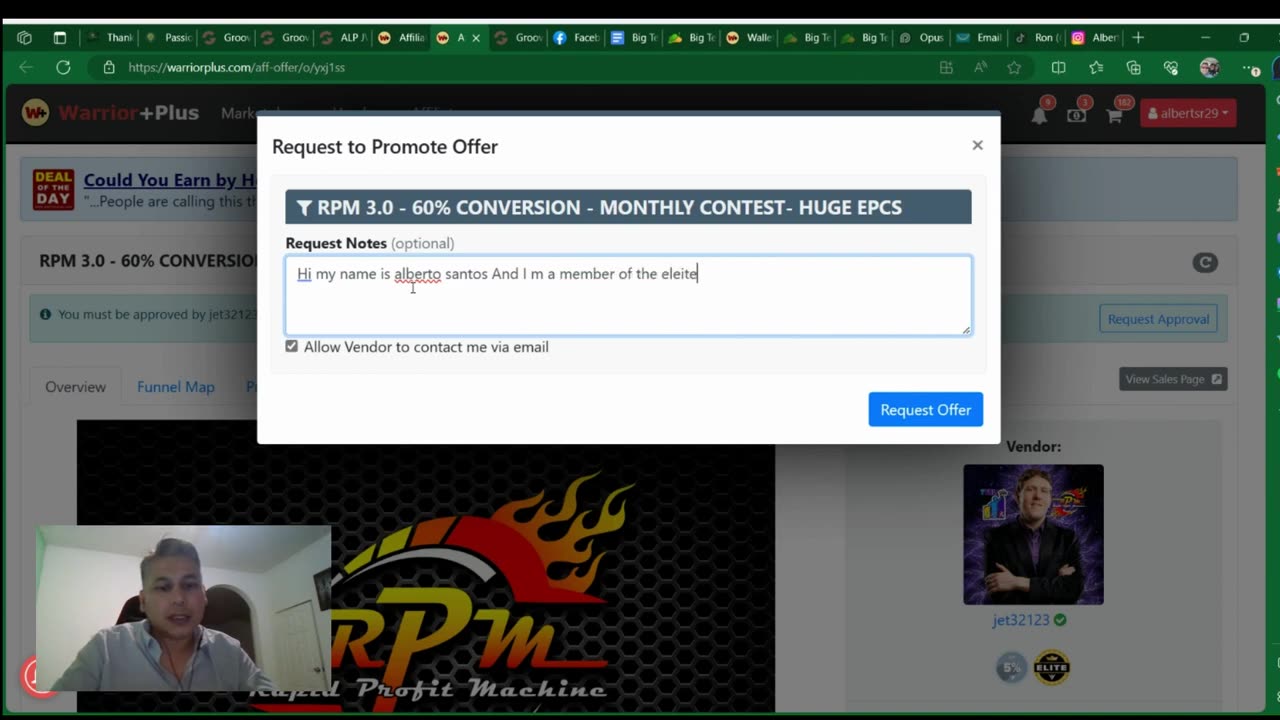
Task: Open View Sales Page button
Action: tap(1173, 379)
